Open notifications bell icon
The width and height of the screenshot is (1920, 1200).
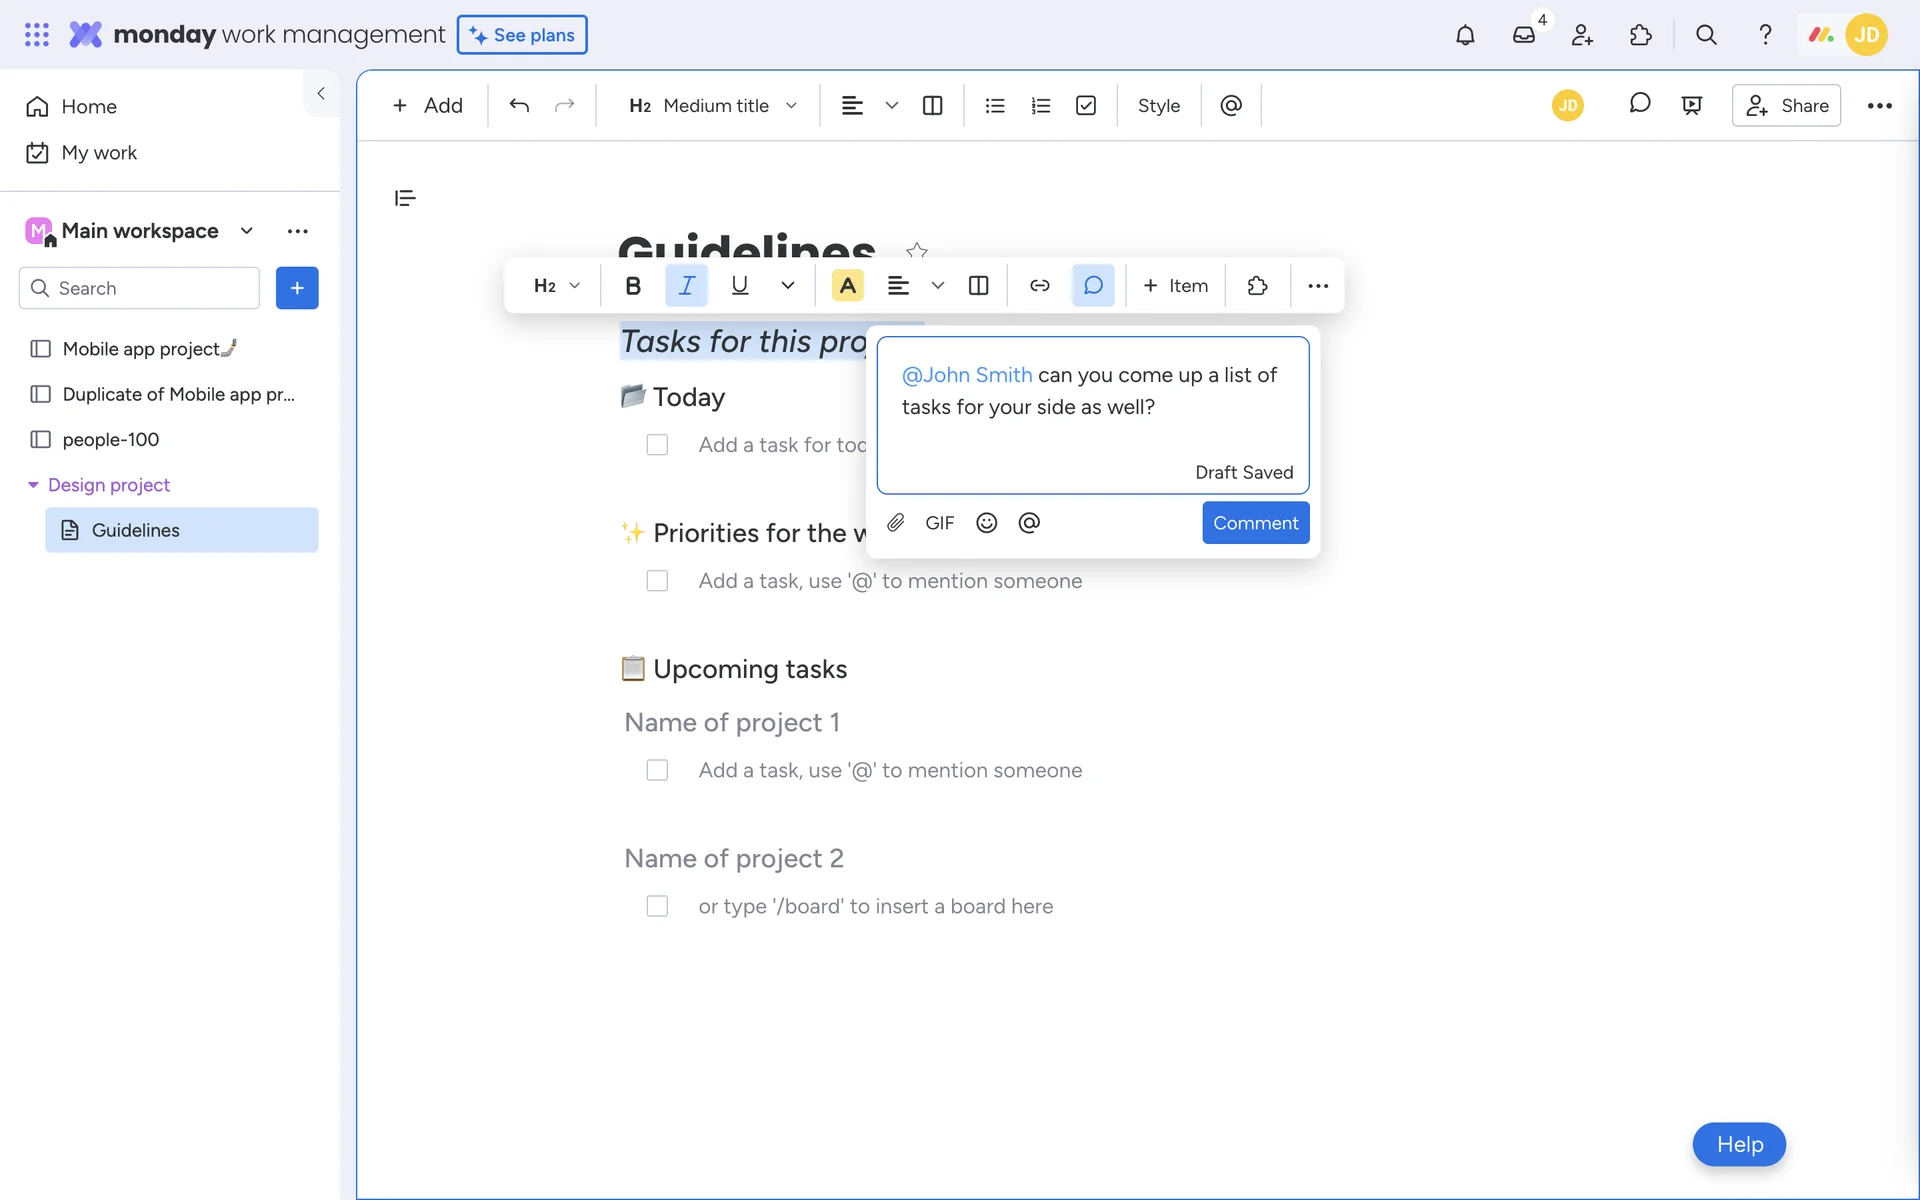1464,35
